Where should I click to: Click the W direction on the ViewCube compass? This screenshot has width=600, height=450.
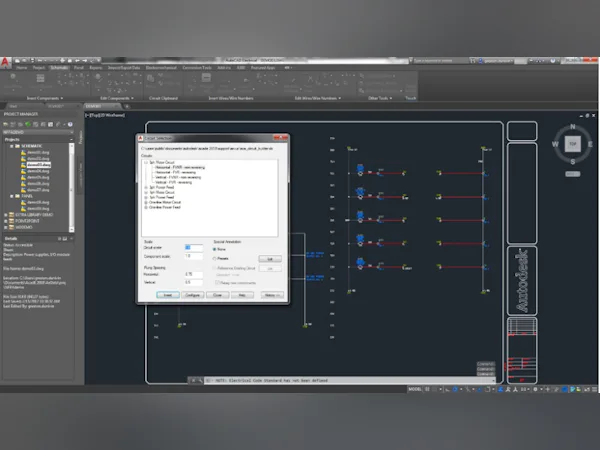point(555,144)
